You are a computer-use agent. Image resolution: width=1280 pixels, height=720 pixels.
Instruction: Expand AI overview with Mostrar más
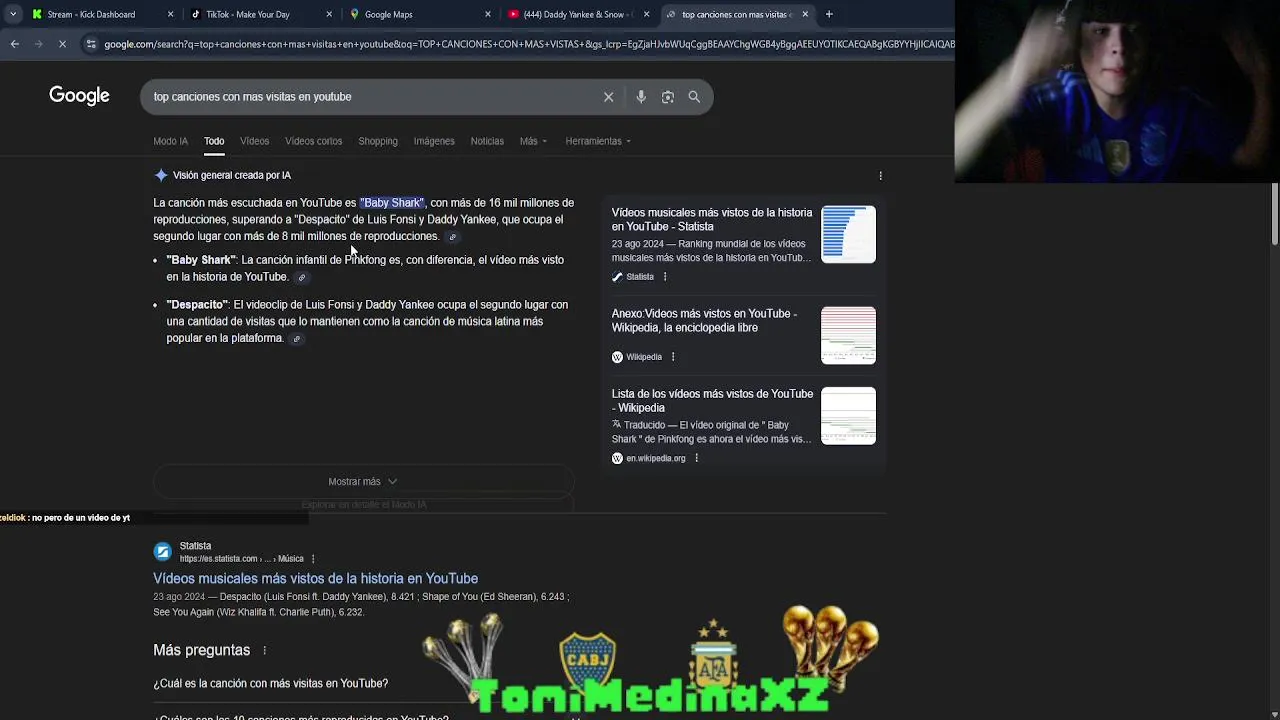click(x=363, y=482)
